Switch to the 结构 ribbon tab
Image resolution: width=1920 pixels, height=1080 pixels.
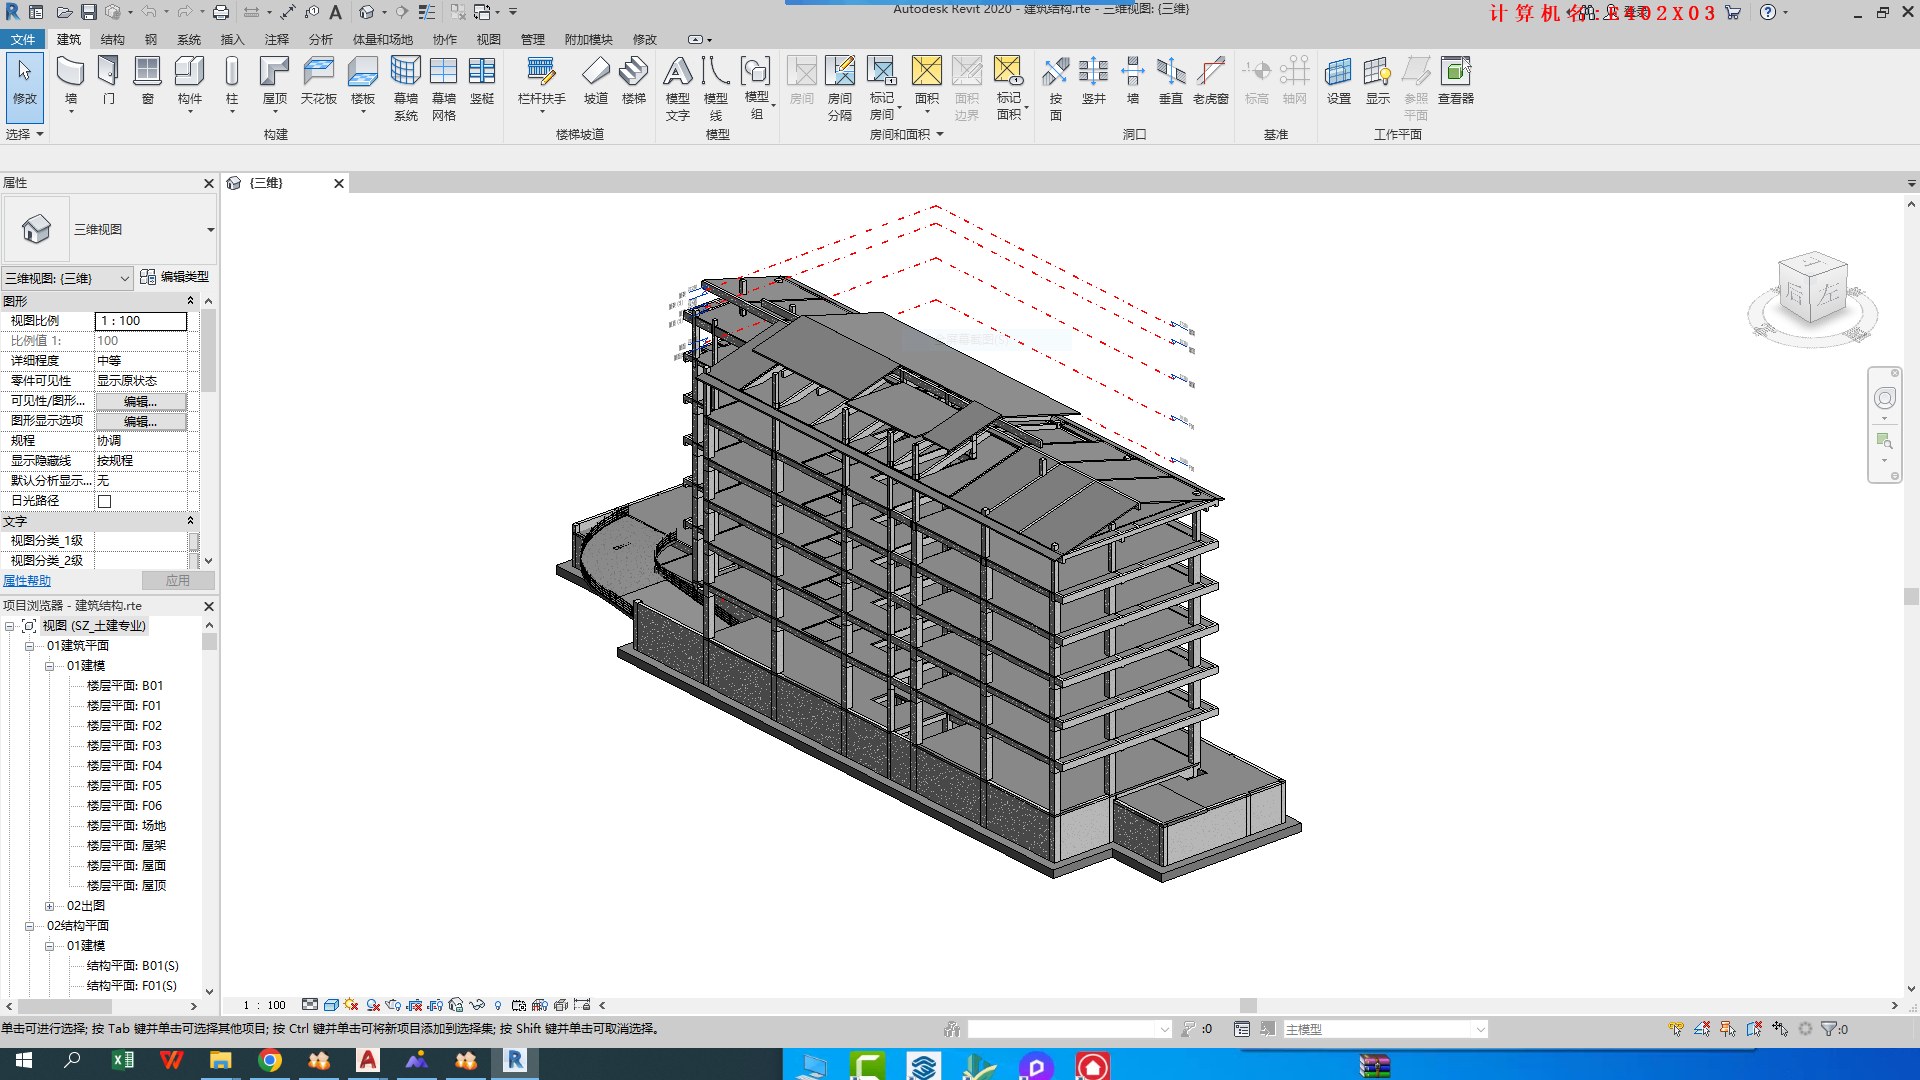coord(112,40)
